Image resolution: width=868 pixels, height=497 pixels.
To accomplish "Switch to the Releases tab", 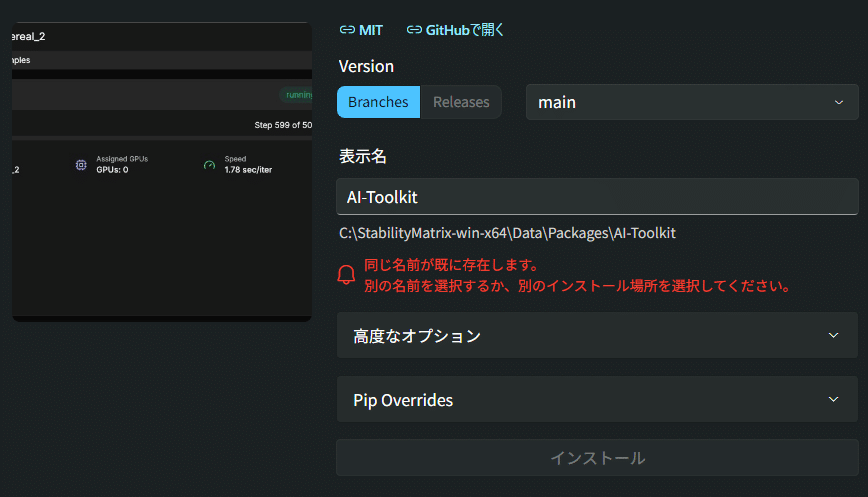I will (x=461, y=102).
